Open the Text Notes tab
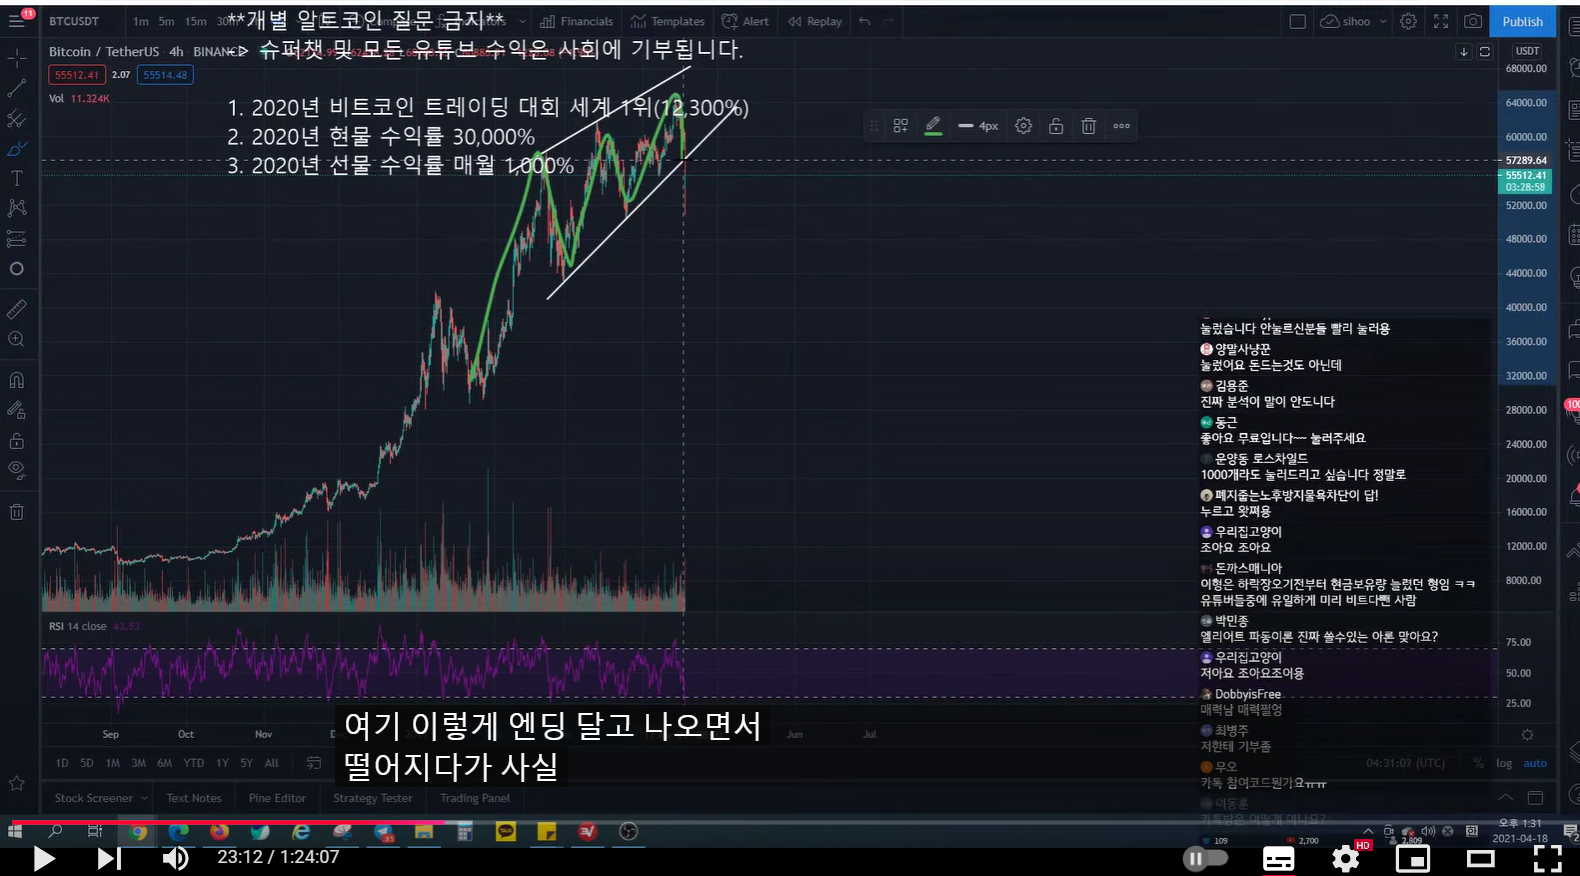1580x876 pixels. [194, 798]
